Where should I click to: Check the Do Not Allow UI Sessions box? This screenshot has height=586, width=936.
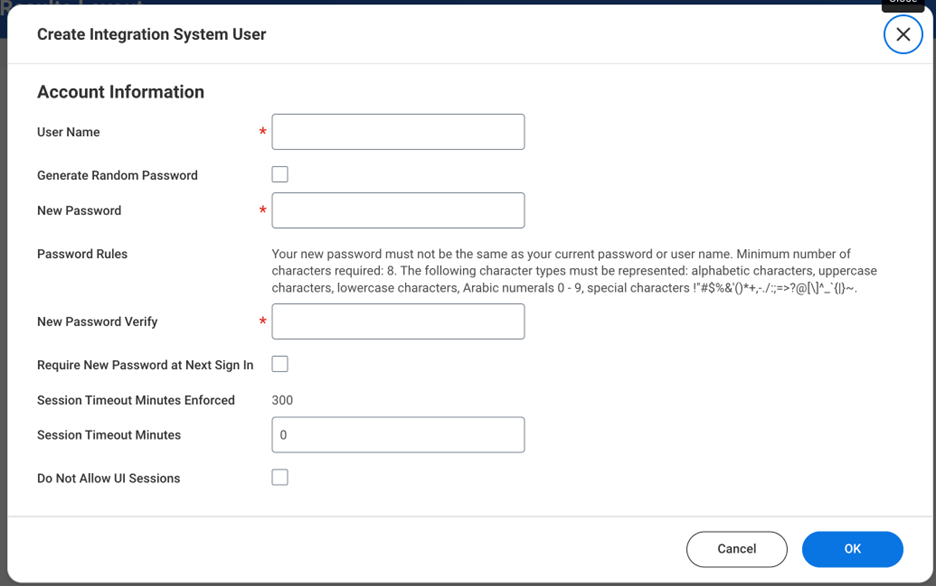(x=280, y=478)
